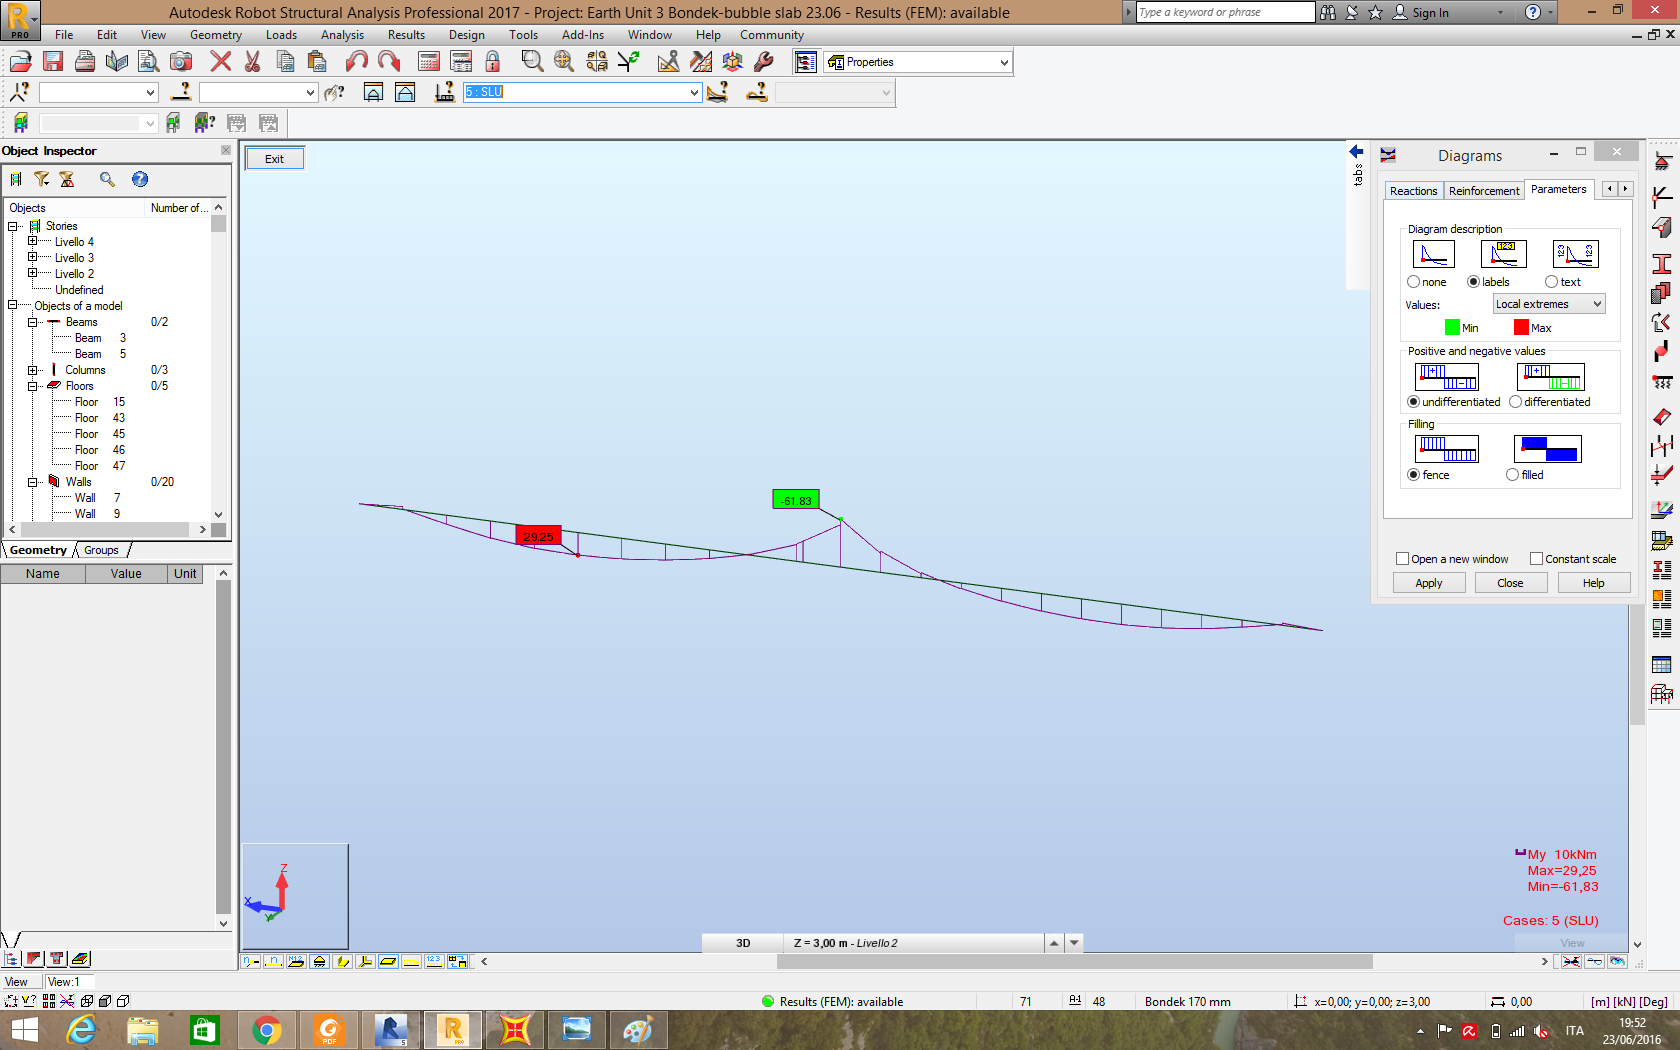Enable 'Open a new window' checkbox
Image resolution: width=1680 pixels, height=1050 pixels.
[1403, 559]
